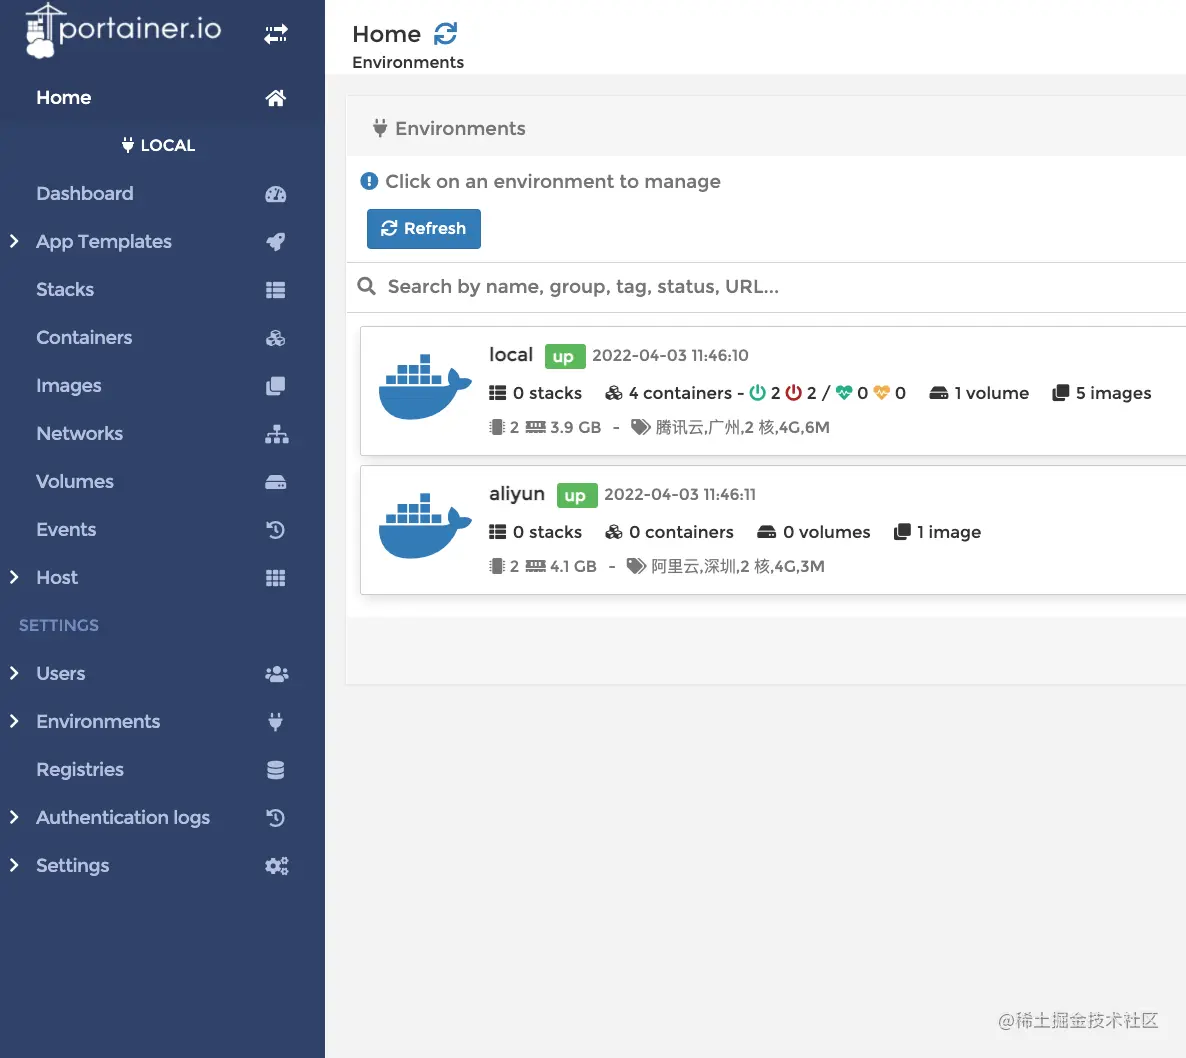Open Registries in the sidebar
The height and width of the screenshot is (1058, 1186).
[80, 770]
